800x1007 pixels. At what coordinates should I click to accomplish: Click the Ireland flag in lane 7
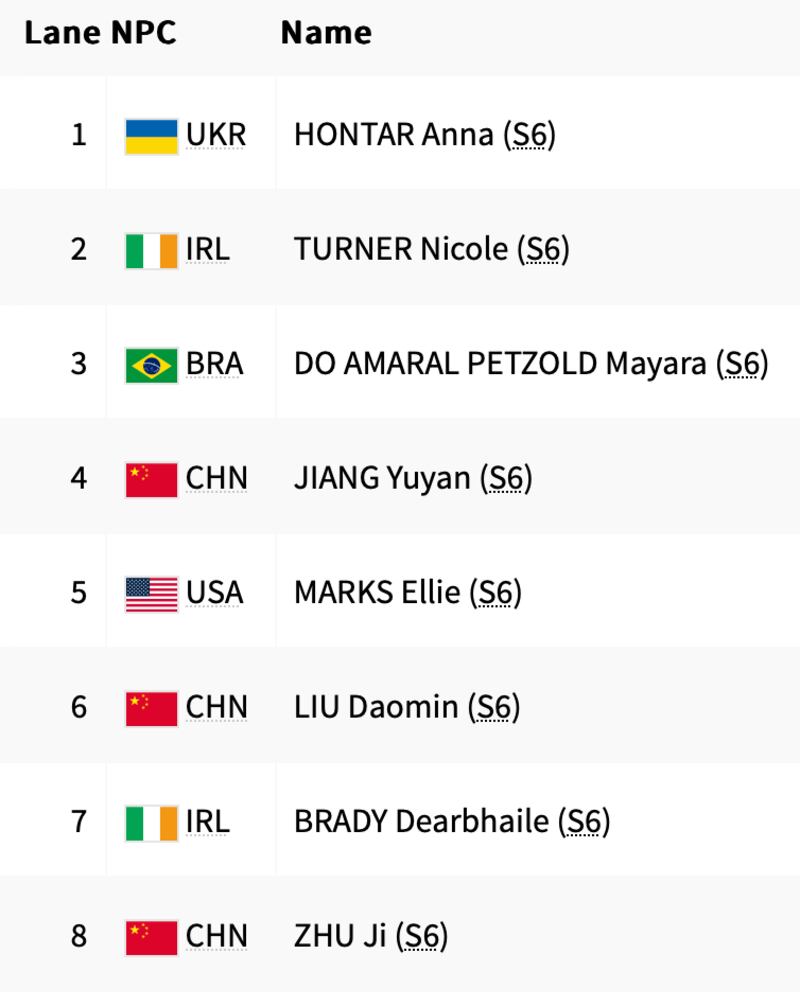pos(151,822)
